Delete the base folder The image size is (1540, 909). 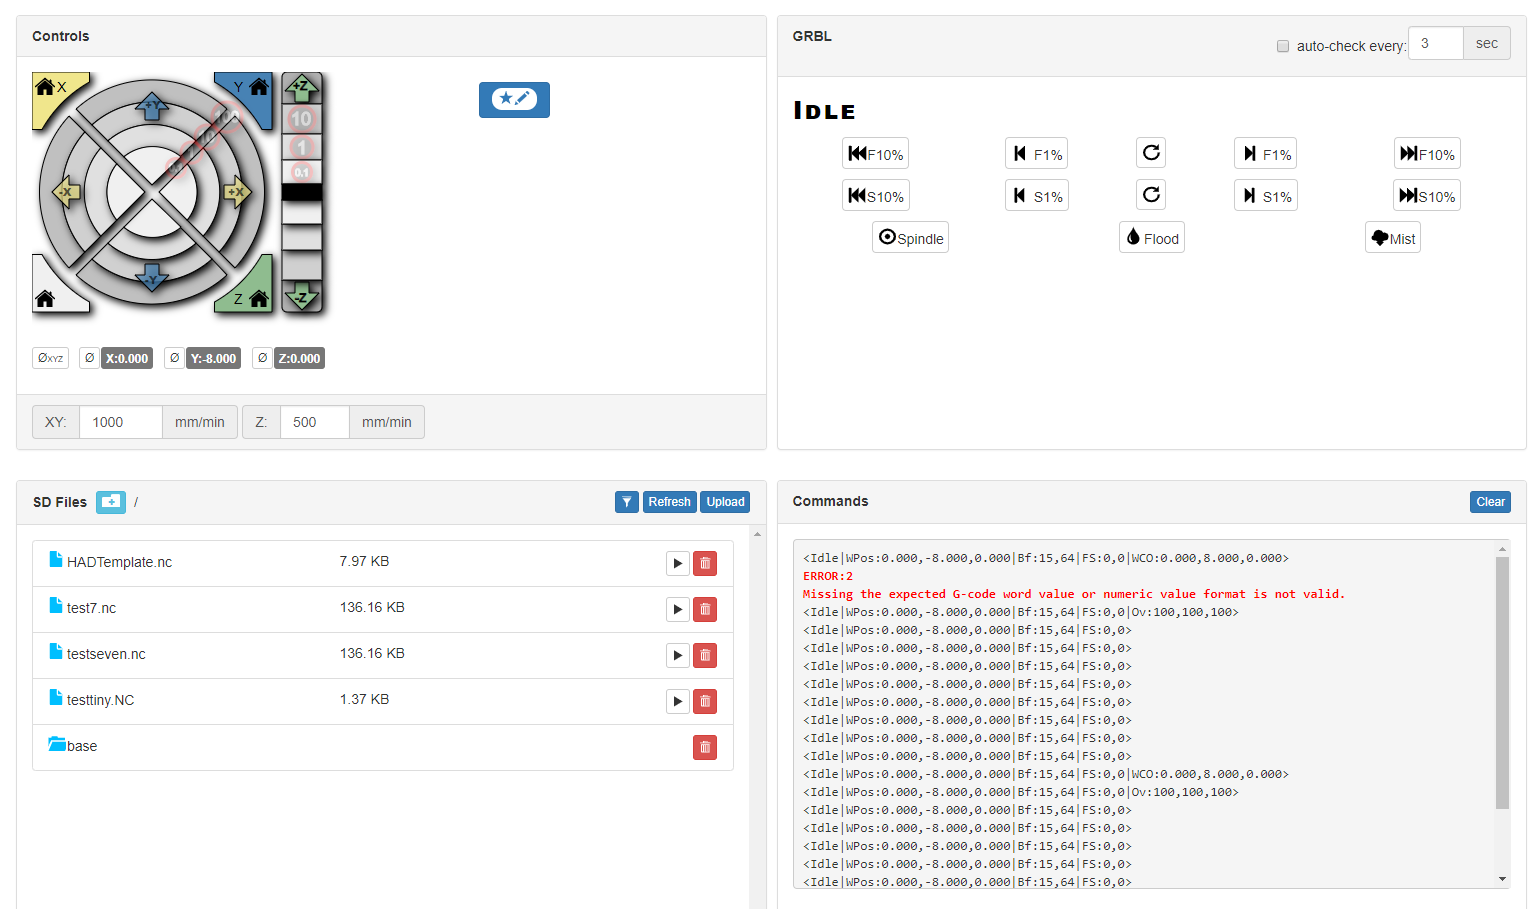pos(705,747)
